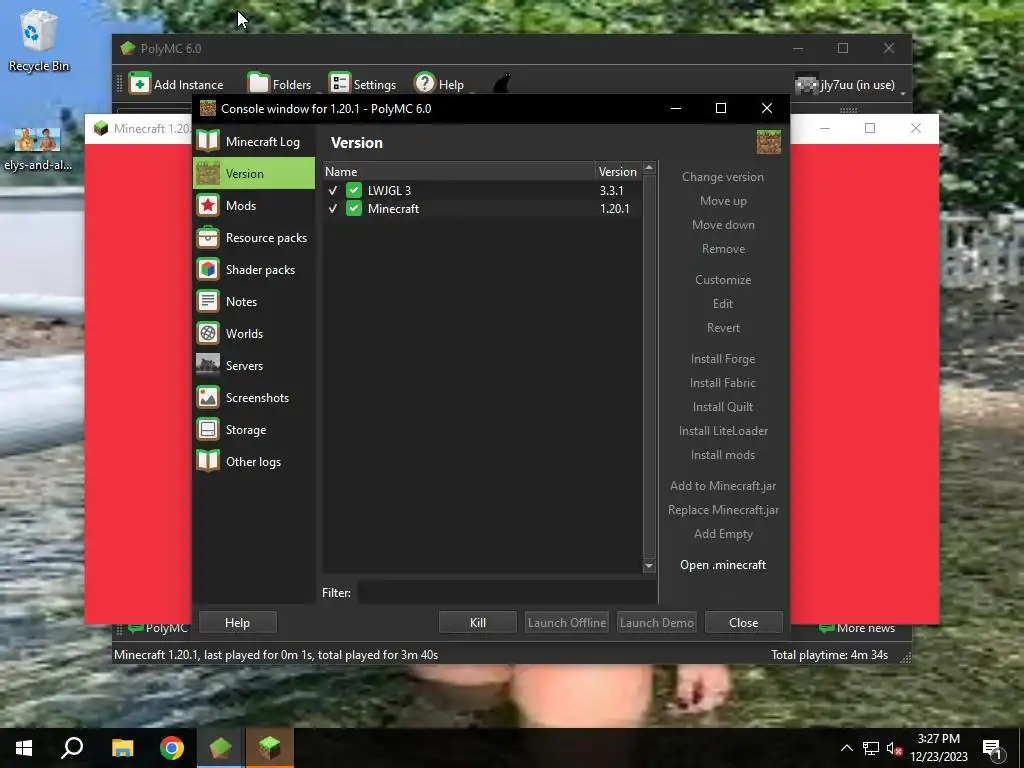Click the Worlds globe icon

click(208, 334)
